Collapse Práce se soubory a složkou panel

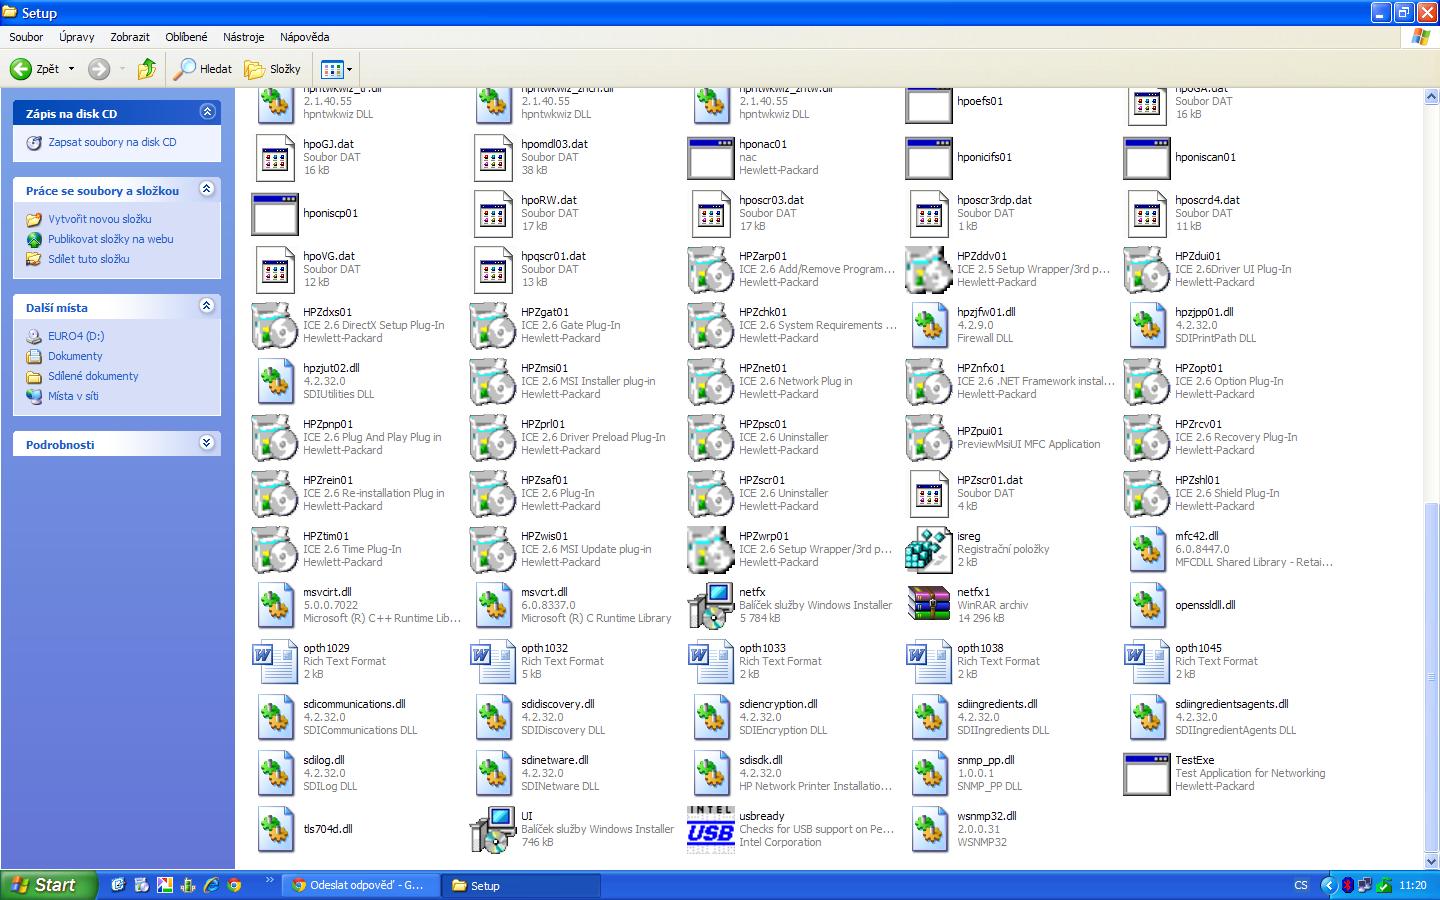click(207, 189)
